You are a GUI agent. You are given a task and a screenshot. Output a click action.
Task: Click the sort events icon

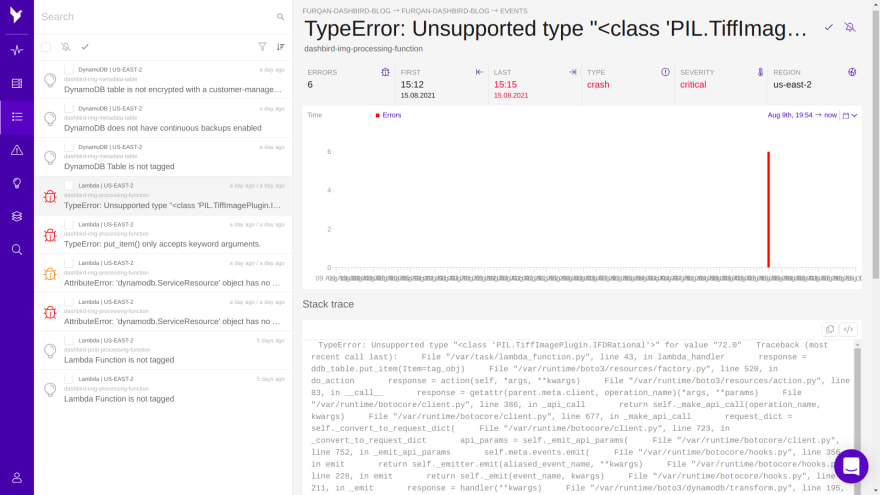281,47
